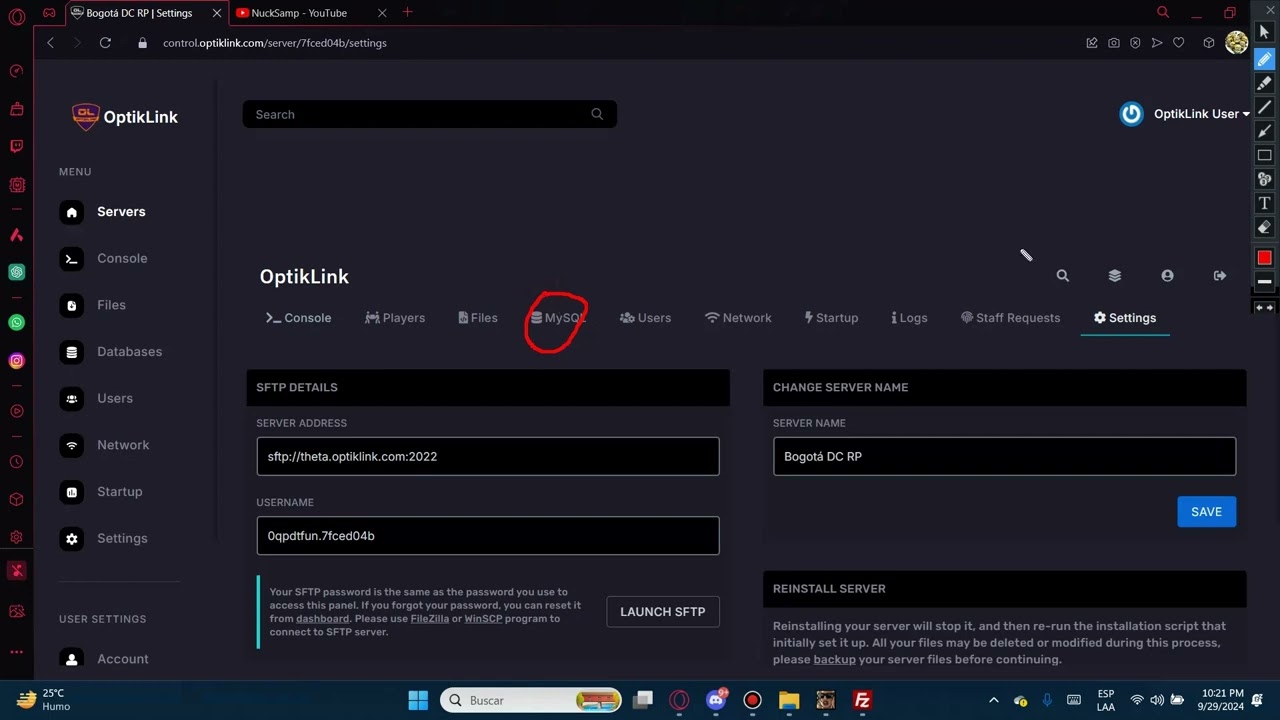Switch to NuckSamp YouTube browser tab
The height and width of the screenshot is (720, 1280).
(x=298, y=13)
